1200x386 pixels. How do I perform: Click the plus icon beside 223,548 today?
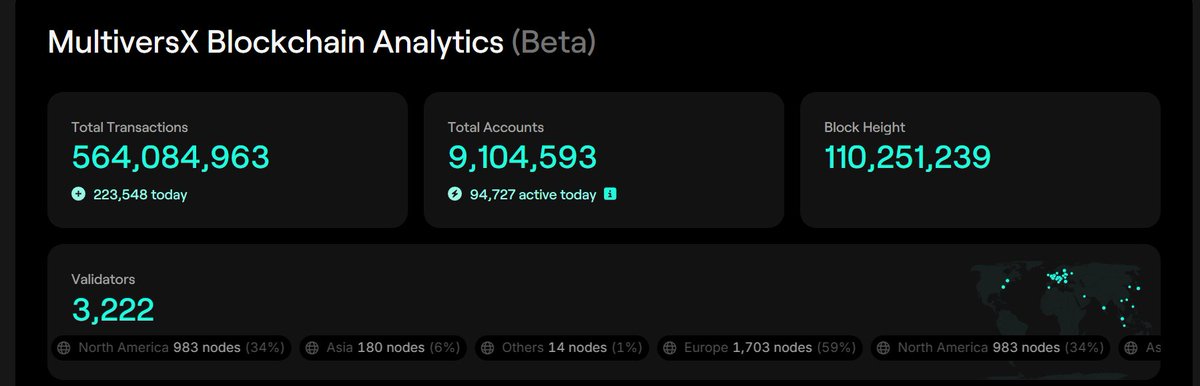pos(78,195)
